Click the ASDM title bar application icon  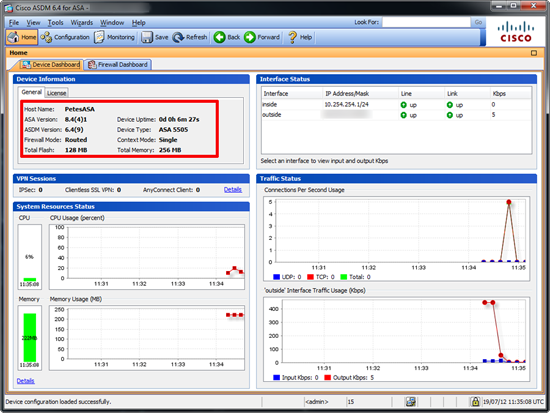9,7
